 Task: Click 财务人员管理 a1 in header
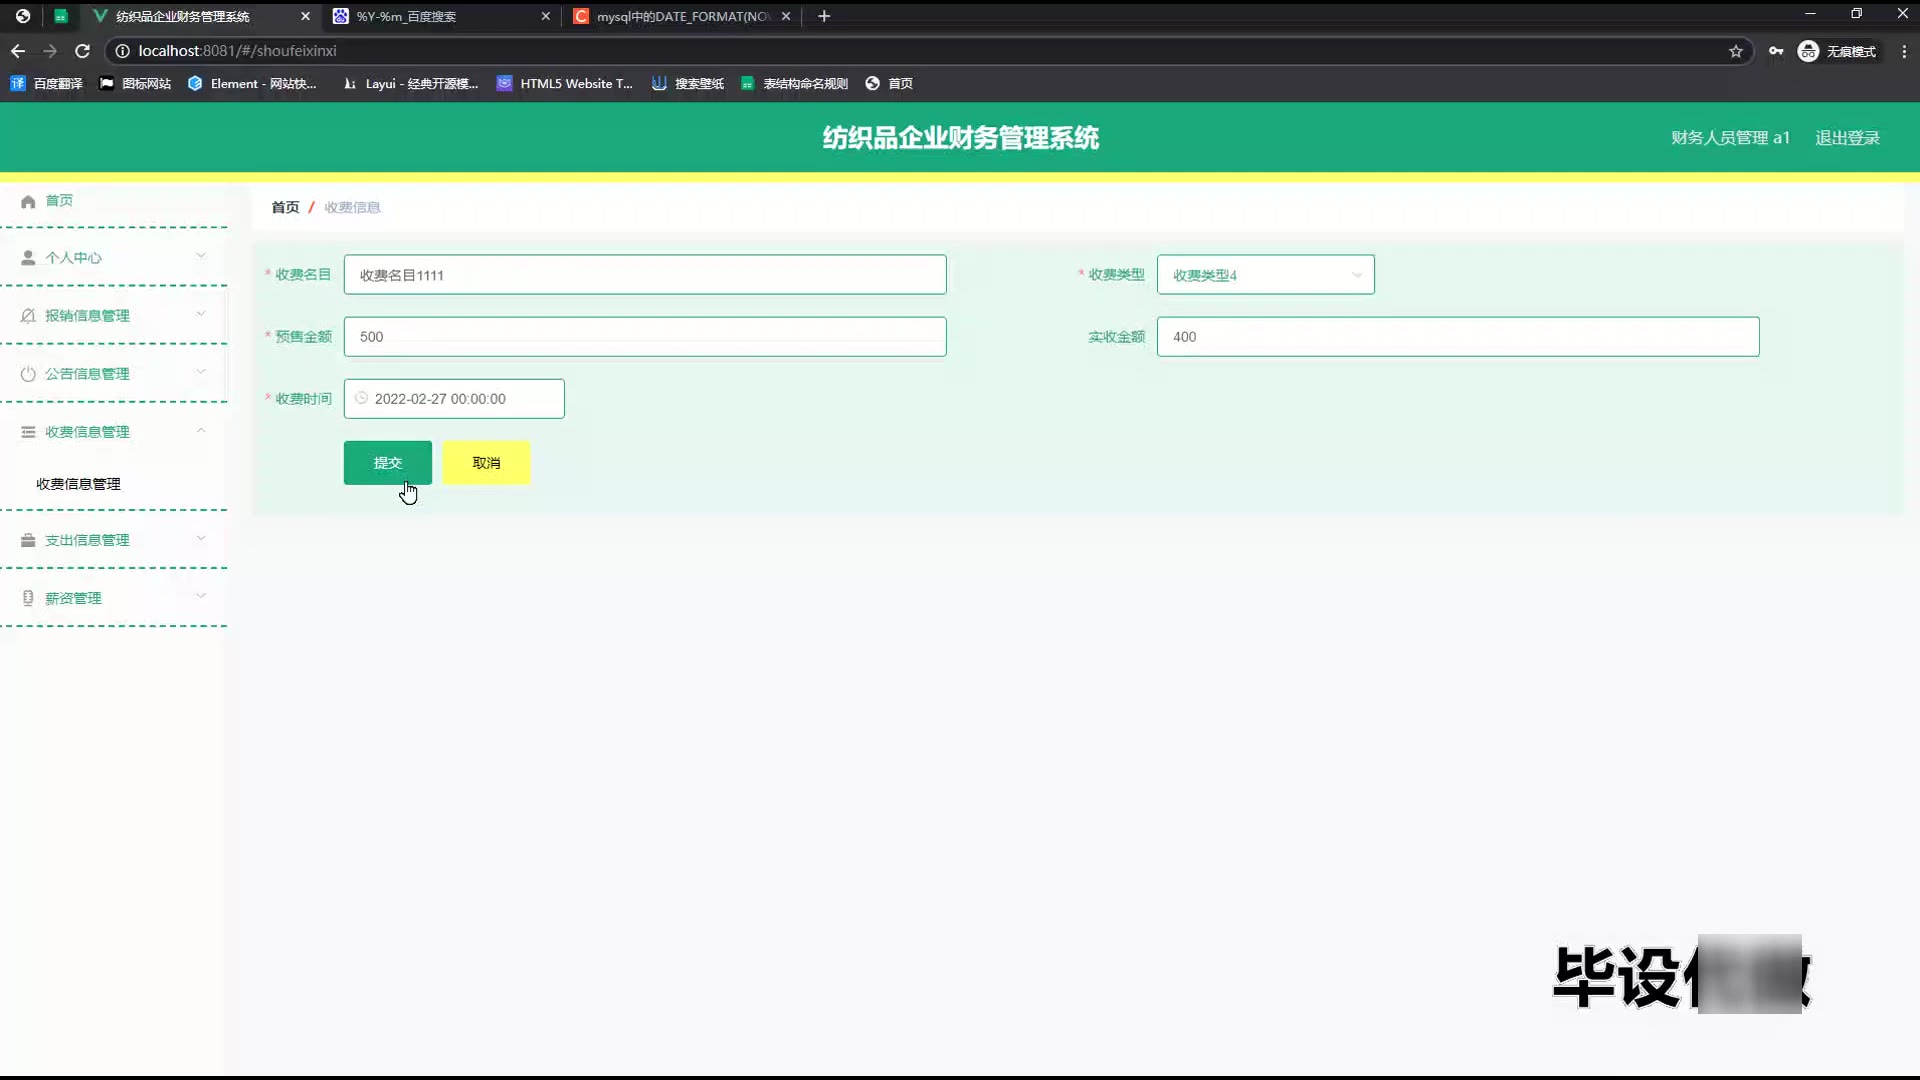coord(1730,138)
